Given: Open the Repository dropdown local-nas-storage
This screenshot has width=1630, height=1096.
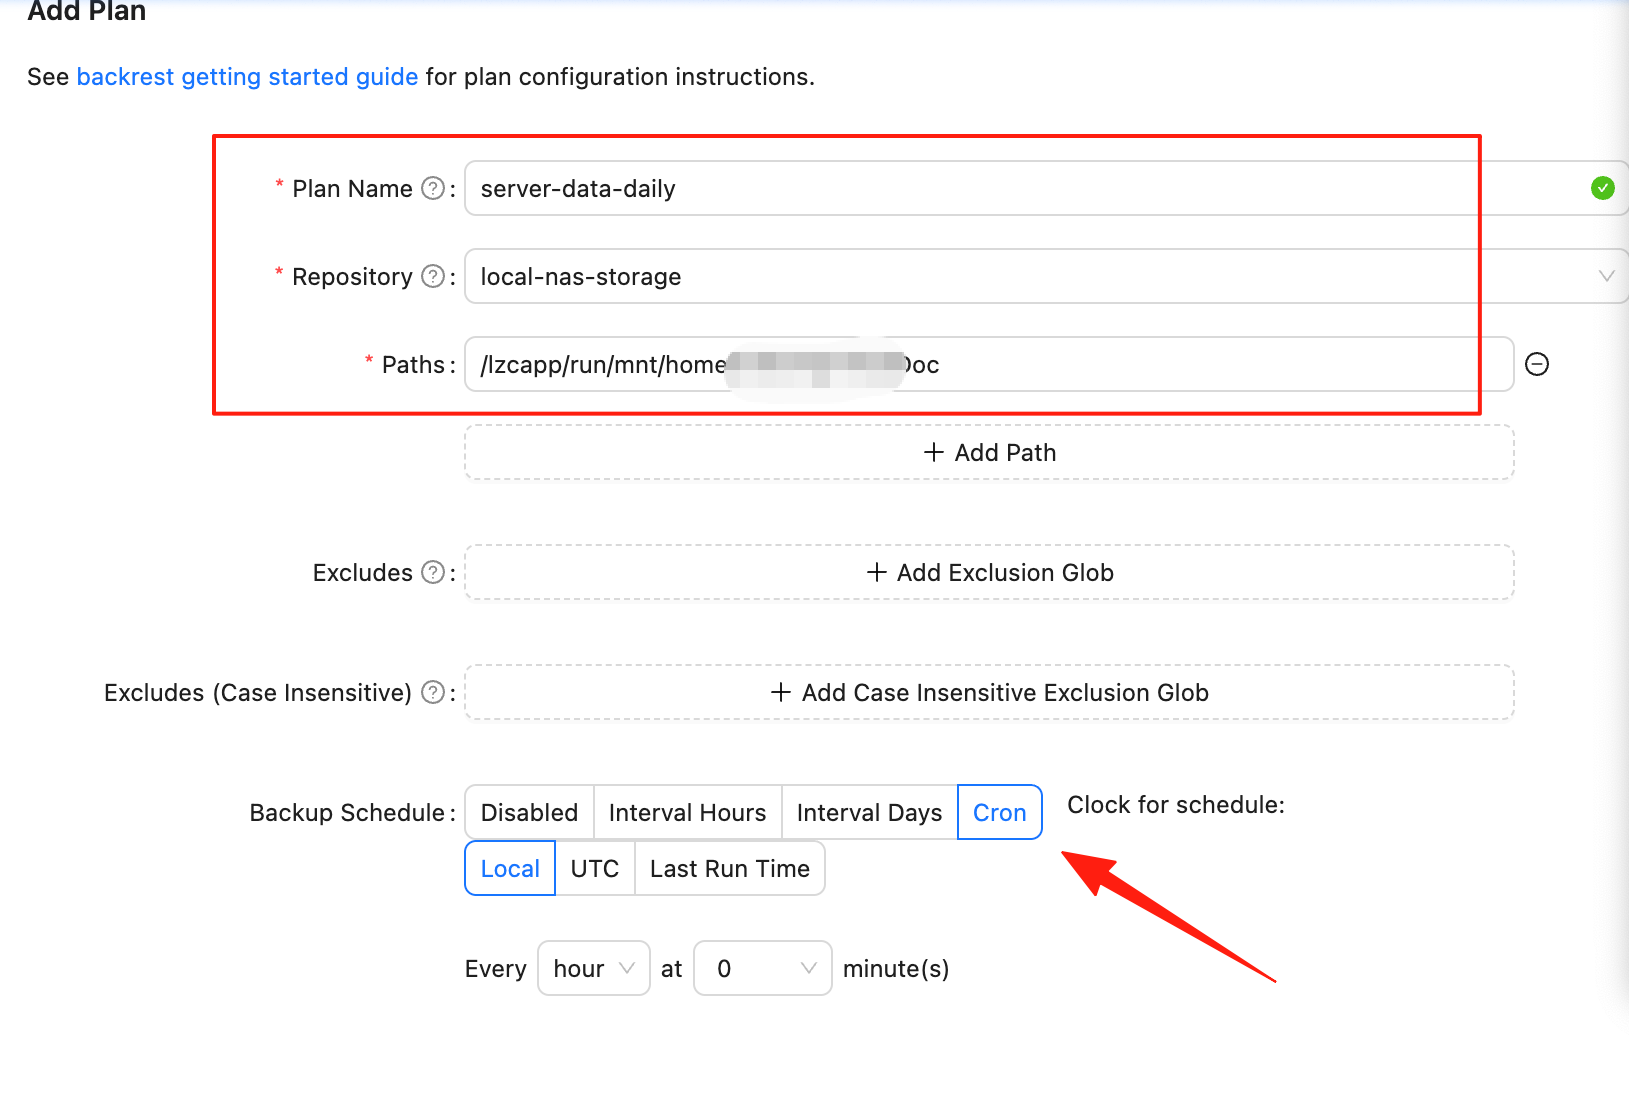Looking at the screenshot, I should pyautogui.click(x=1046, y=276).
